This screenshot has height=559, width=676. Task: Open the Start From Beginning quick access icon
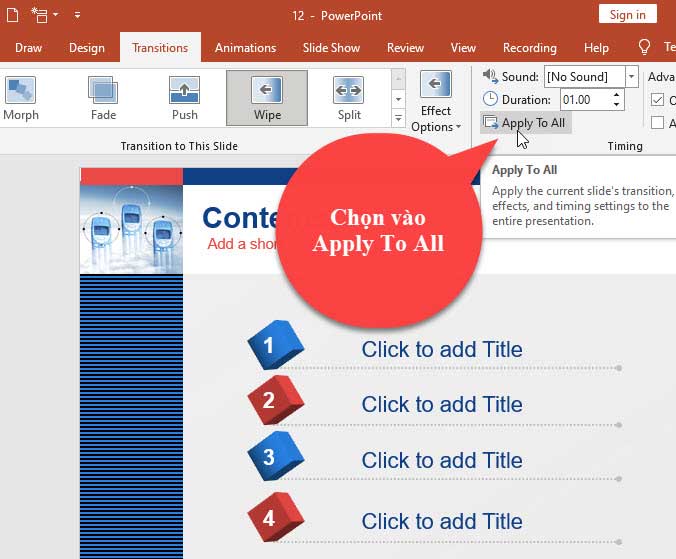[40, 15]
